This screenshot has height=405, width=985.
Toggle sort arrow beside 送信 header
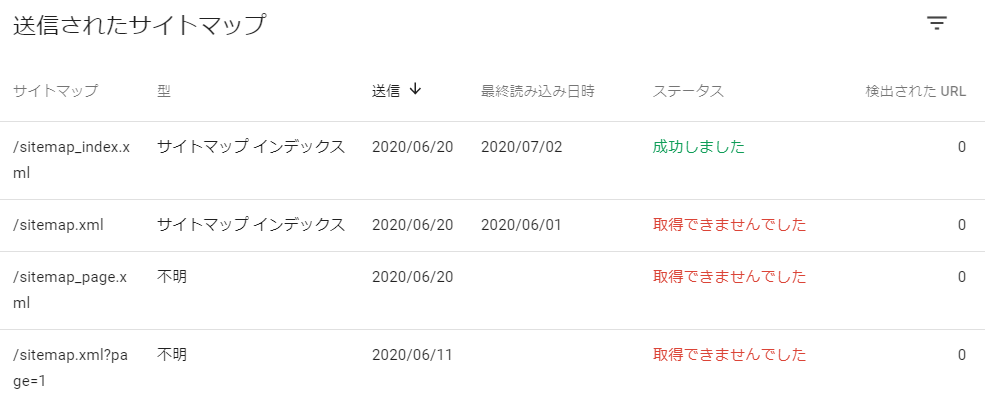click(415, 90)
